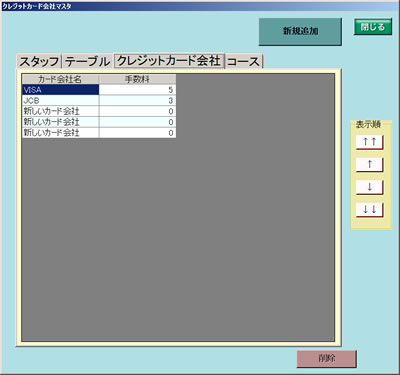
Task: Switch to the スタッフ tab
Action: (39, 61)
